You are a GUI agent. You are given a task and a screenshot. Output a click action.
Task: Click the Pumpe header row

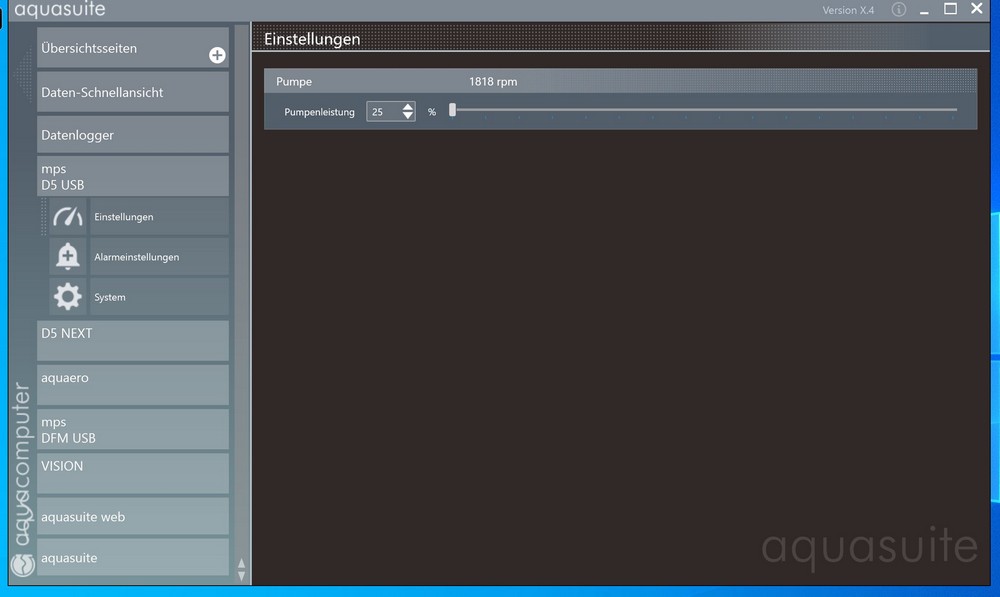click(x=620, y=81)
